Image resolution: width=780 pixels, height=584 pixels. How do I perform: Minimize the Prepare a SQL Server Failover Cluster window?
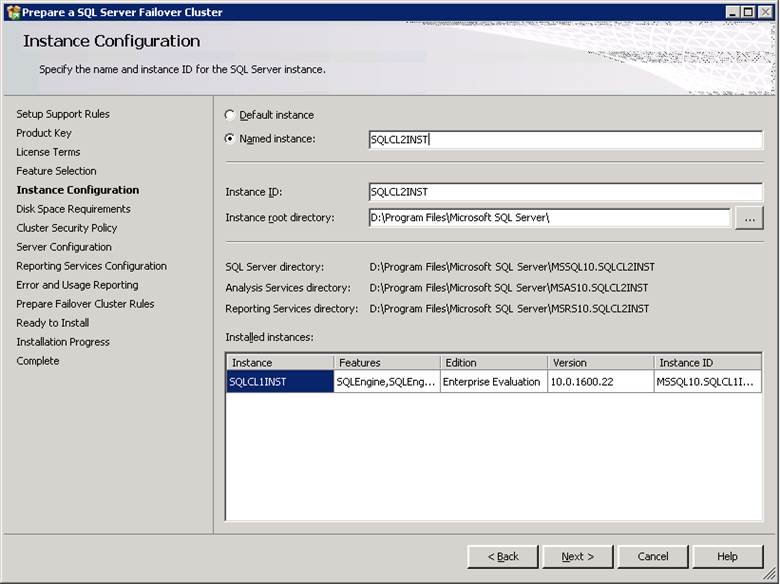point(732,12)
